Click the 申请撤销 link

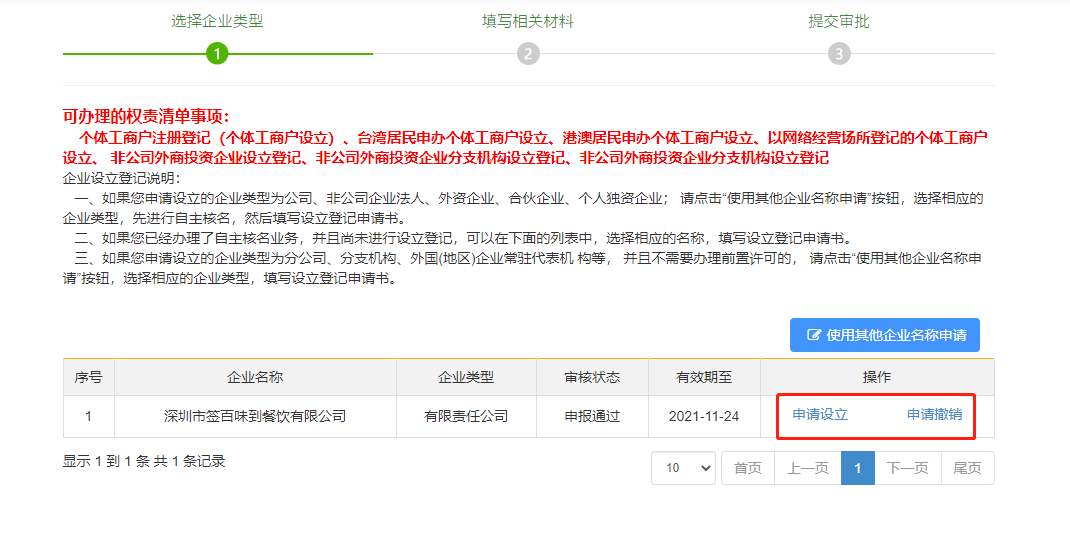934,414
